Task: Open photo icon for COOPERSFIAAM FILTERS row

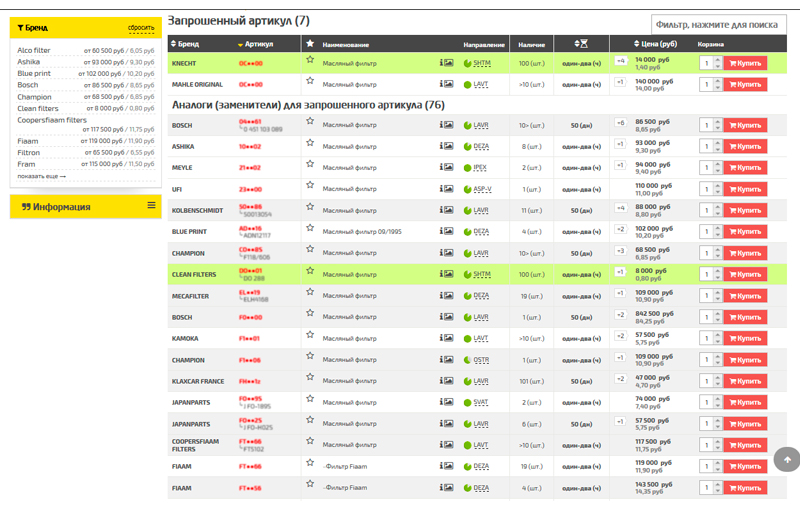Action: click(x=448, y=445)
